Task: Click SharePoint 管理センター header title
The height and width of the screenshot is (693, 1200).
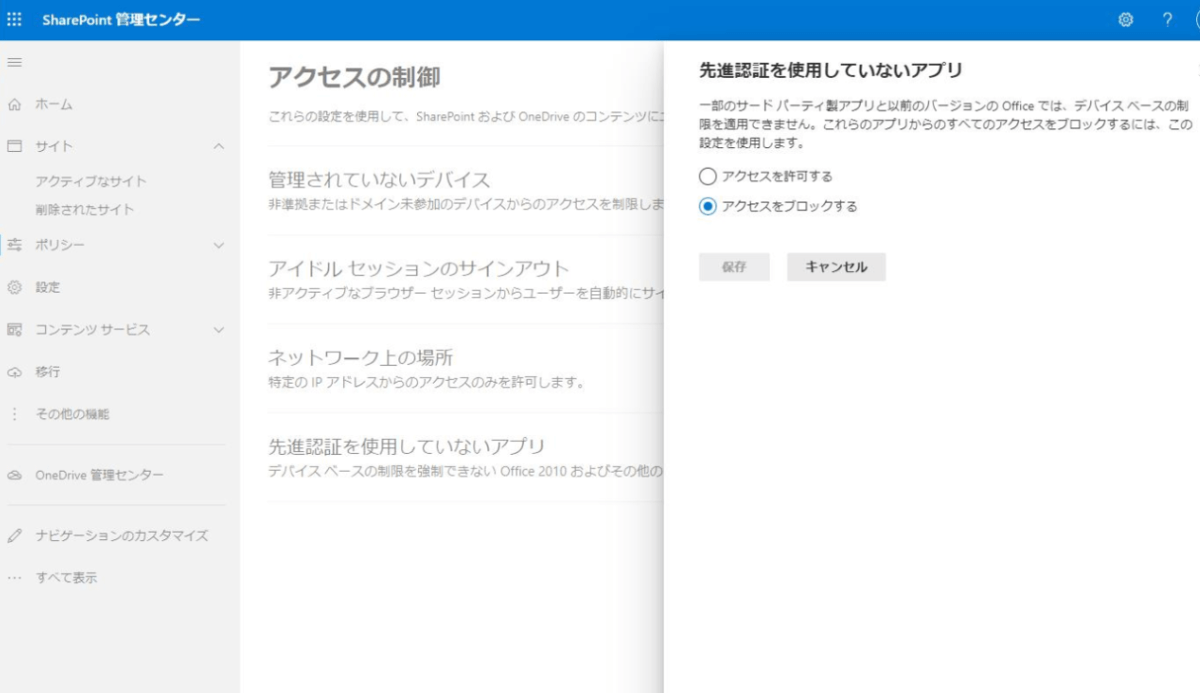Action: click(121, 20)
